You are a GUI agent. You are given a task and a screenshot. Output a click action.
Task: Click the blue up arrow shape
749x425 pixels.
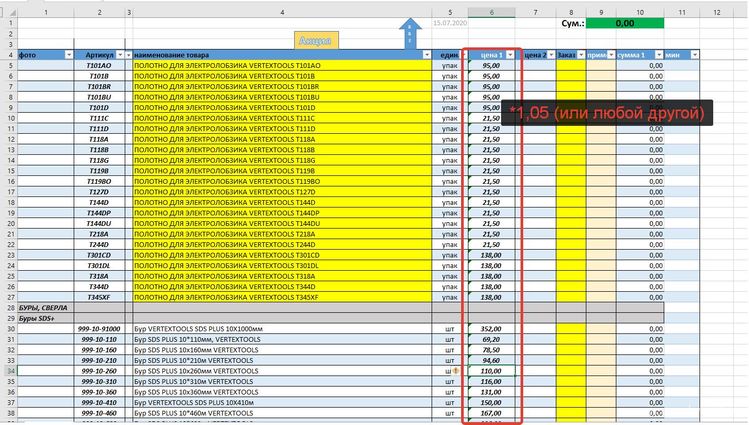pyautogui.click(x=410, y=33)
